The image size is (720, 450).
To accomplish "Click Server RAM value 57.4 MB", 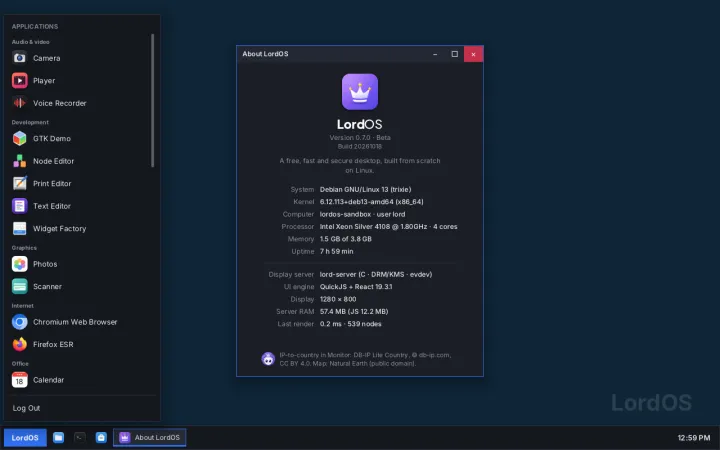I will [x=354, y=311].
